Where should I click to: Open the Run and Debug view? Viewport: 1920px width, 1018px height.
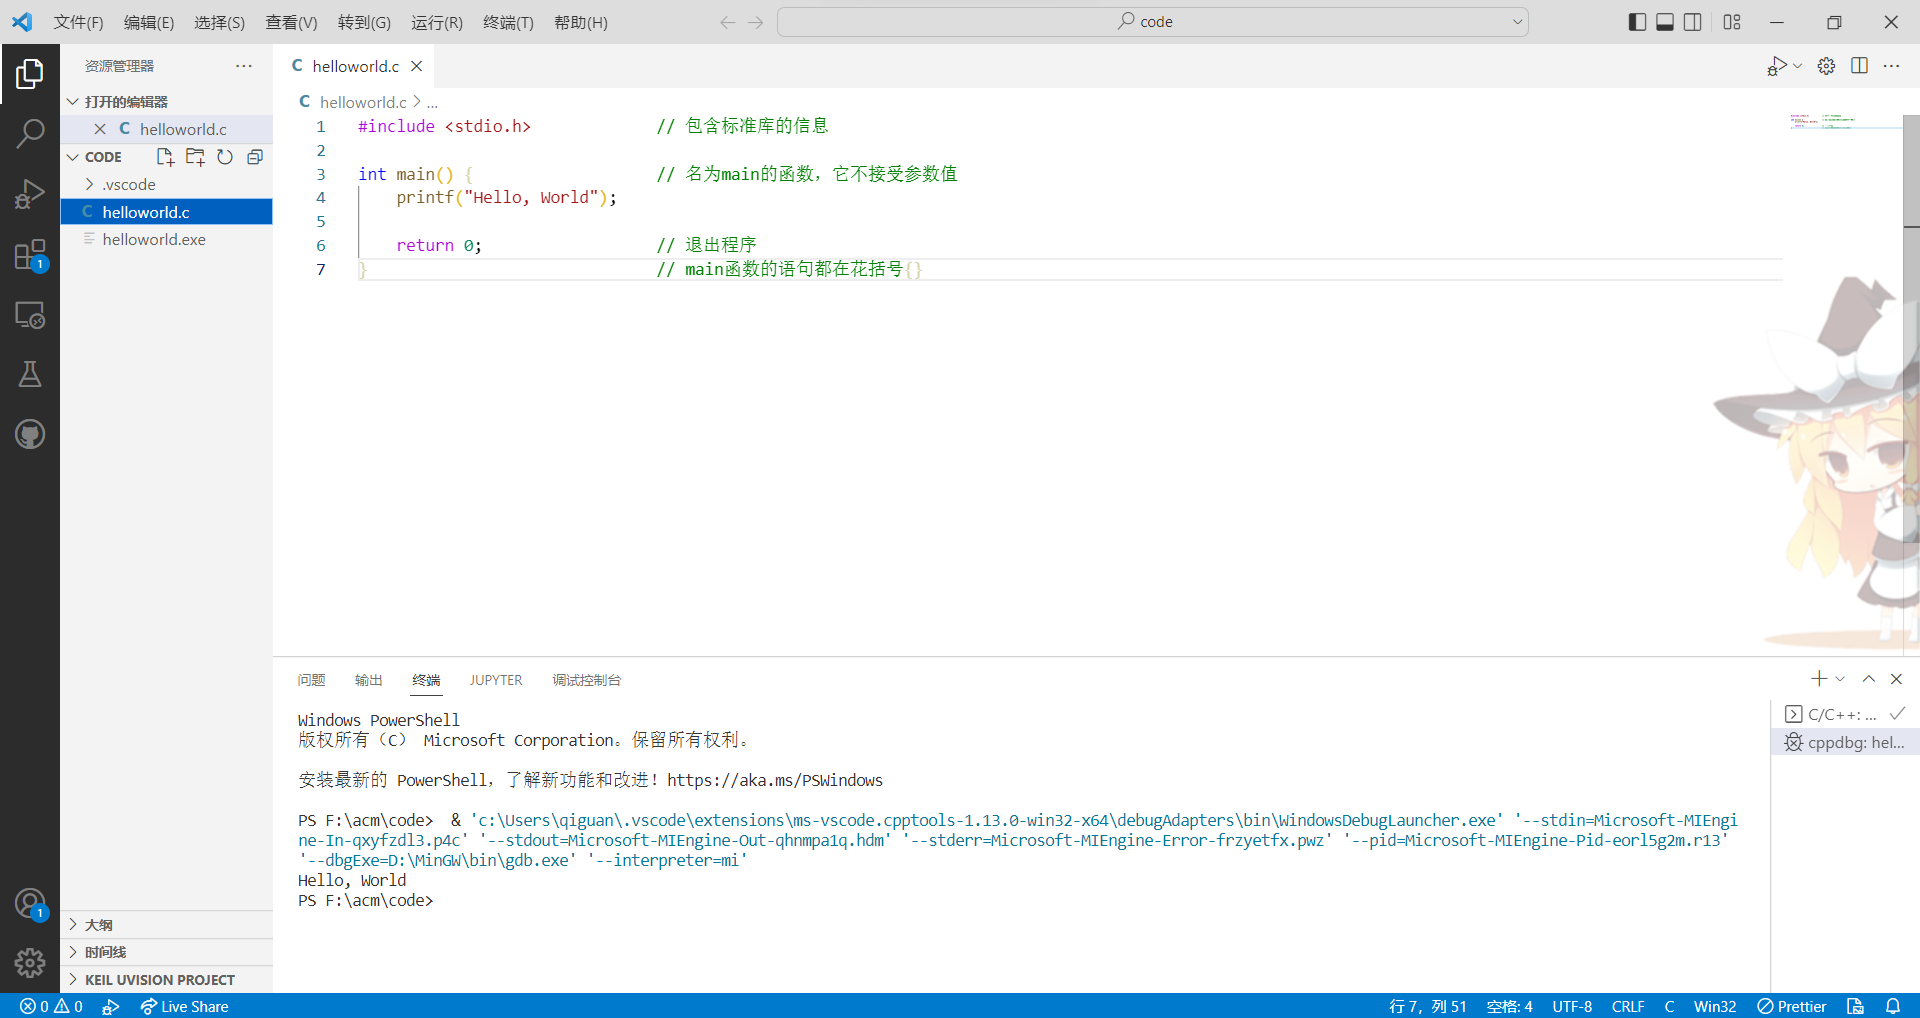pos(30,194)
